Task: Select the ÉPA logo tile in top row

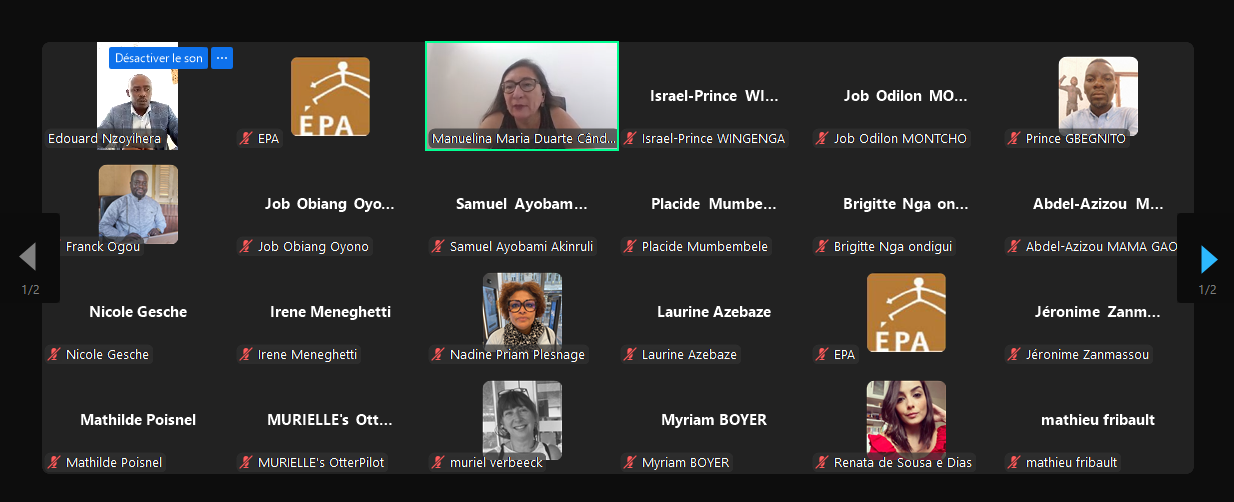Action: click(330, 96)
